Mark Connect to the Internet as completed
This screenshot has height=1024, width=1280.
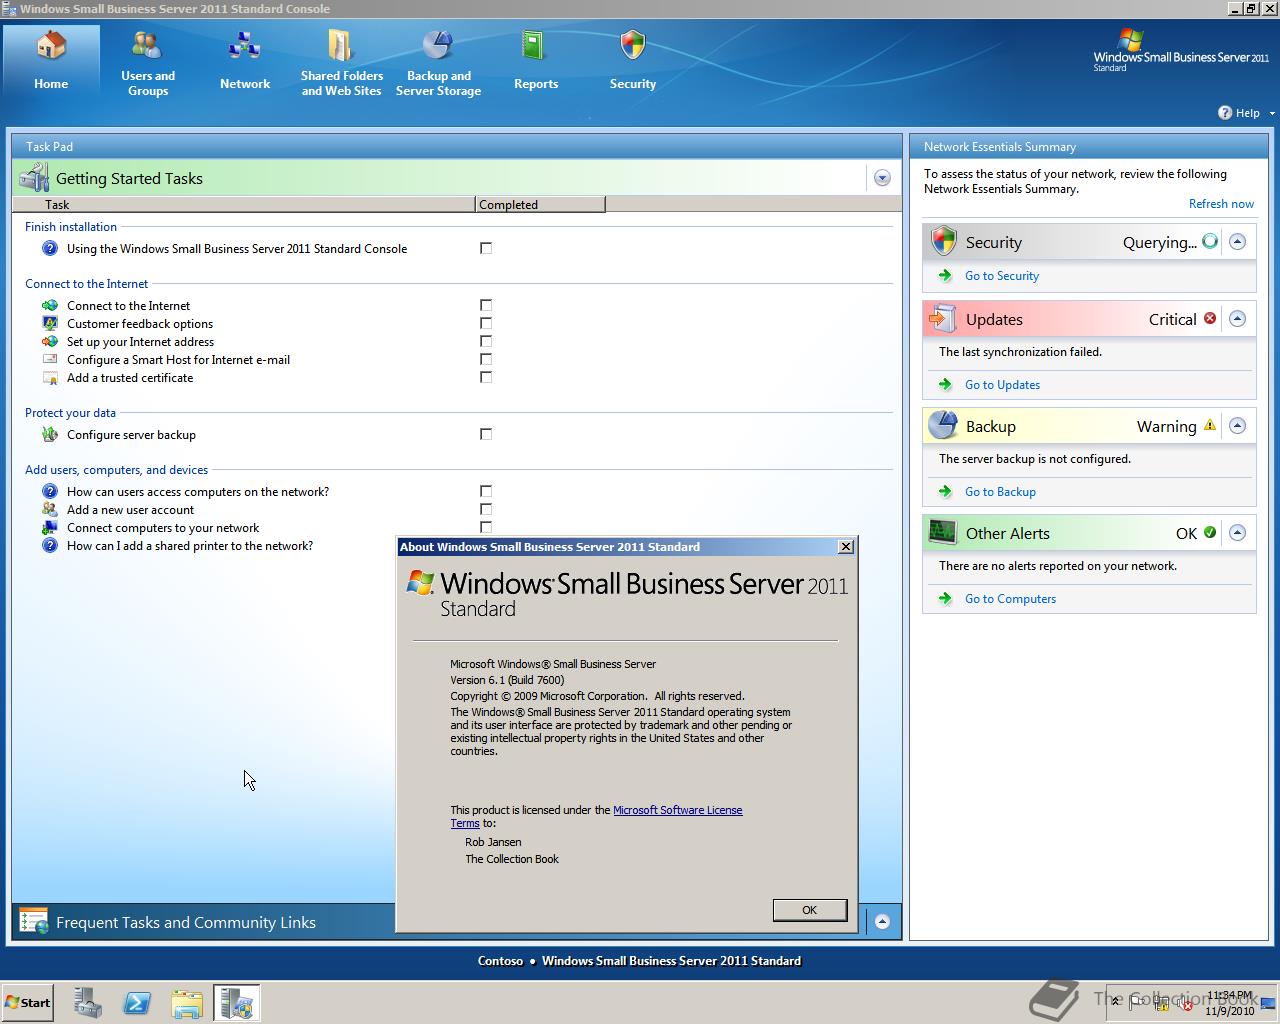pyautogui.click(x=486, y=305)
